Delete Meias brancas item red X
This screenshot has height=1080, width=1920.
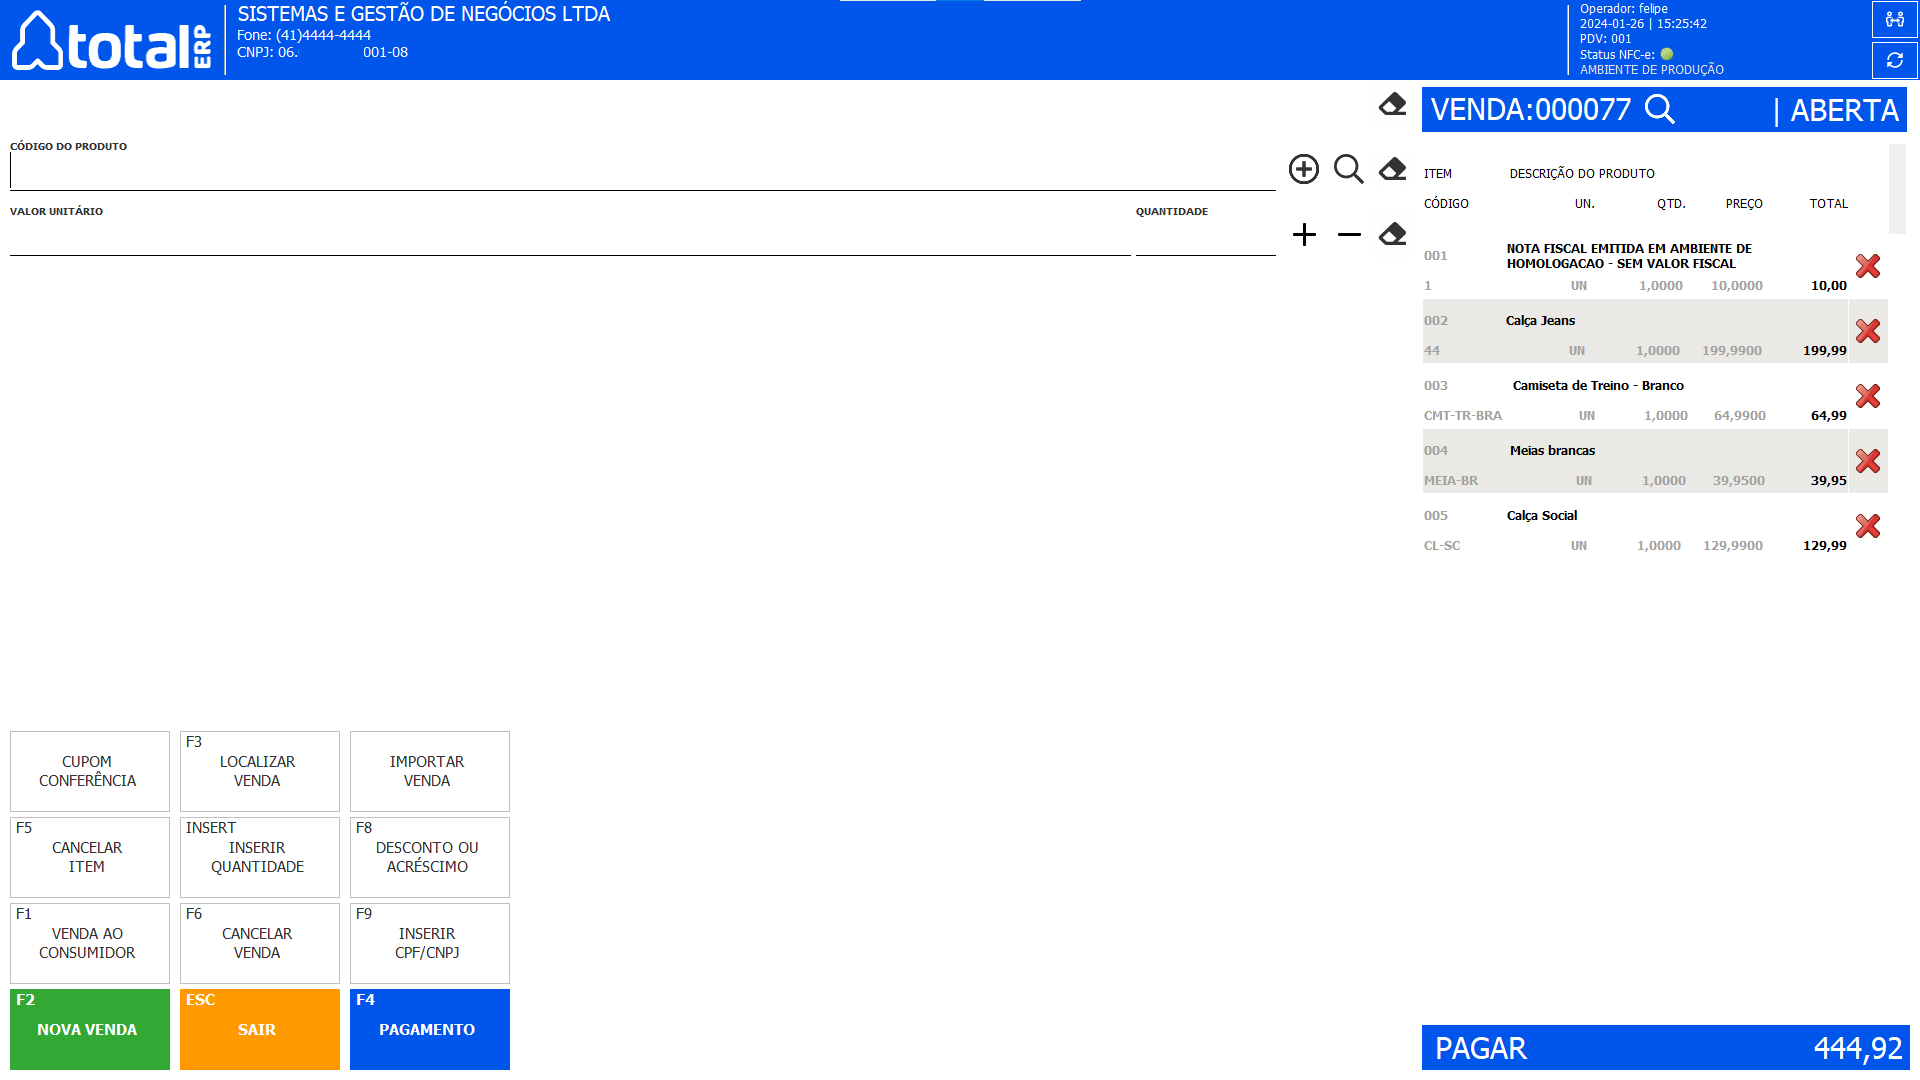tap(1867, 461)
